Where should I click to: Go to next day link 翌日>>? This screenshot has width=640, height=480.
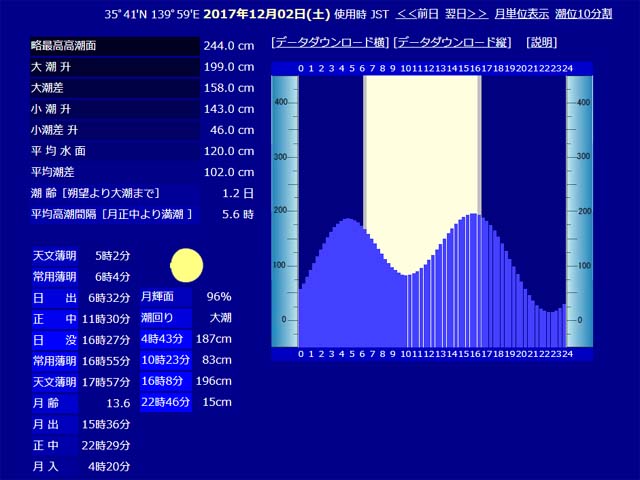click(x=466, y=14)
